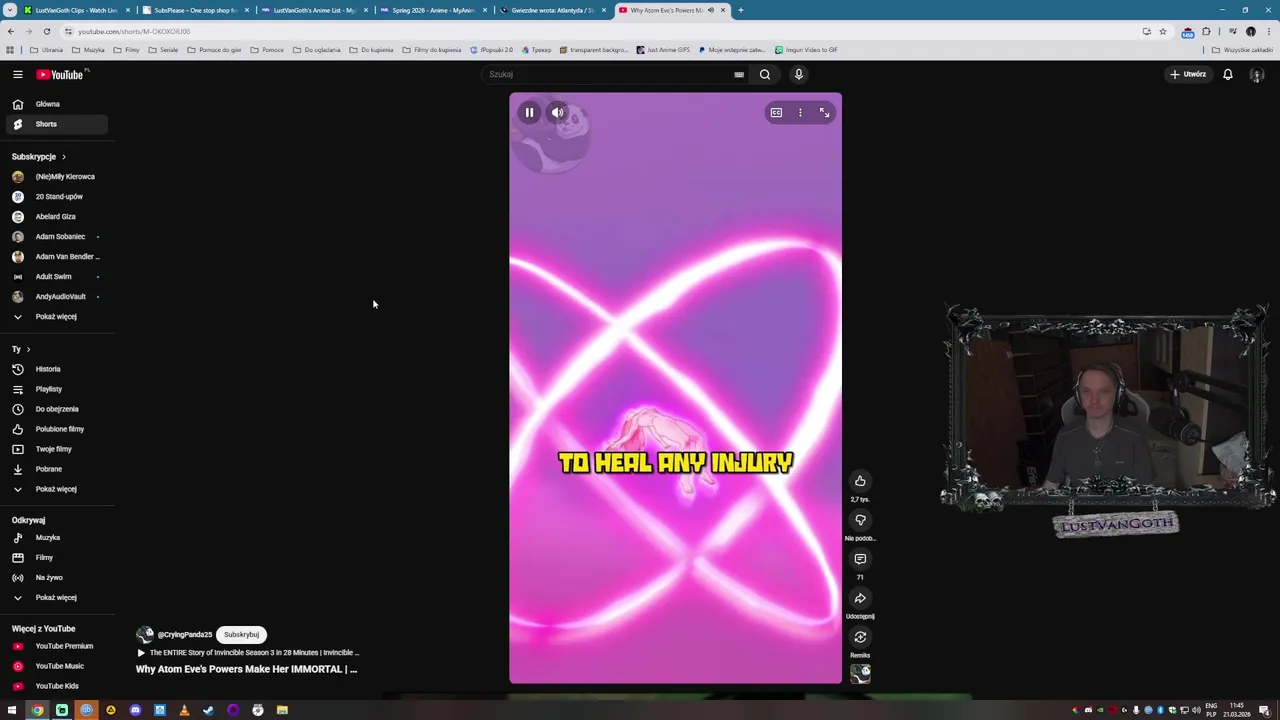Open the @CryingPandas25 channel
Image resolution: width=1280 pixels, height=720 pixels.
point(184,635)
